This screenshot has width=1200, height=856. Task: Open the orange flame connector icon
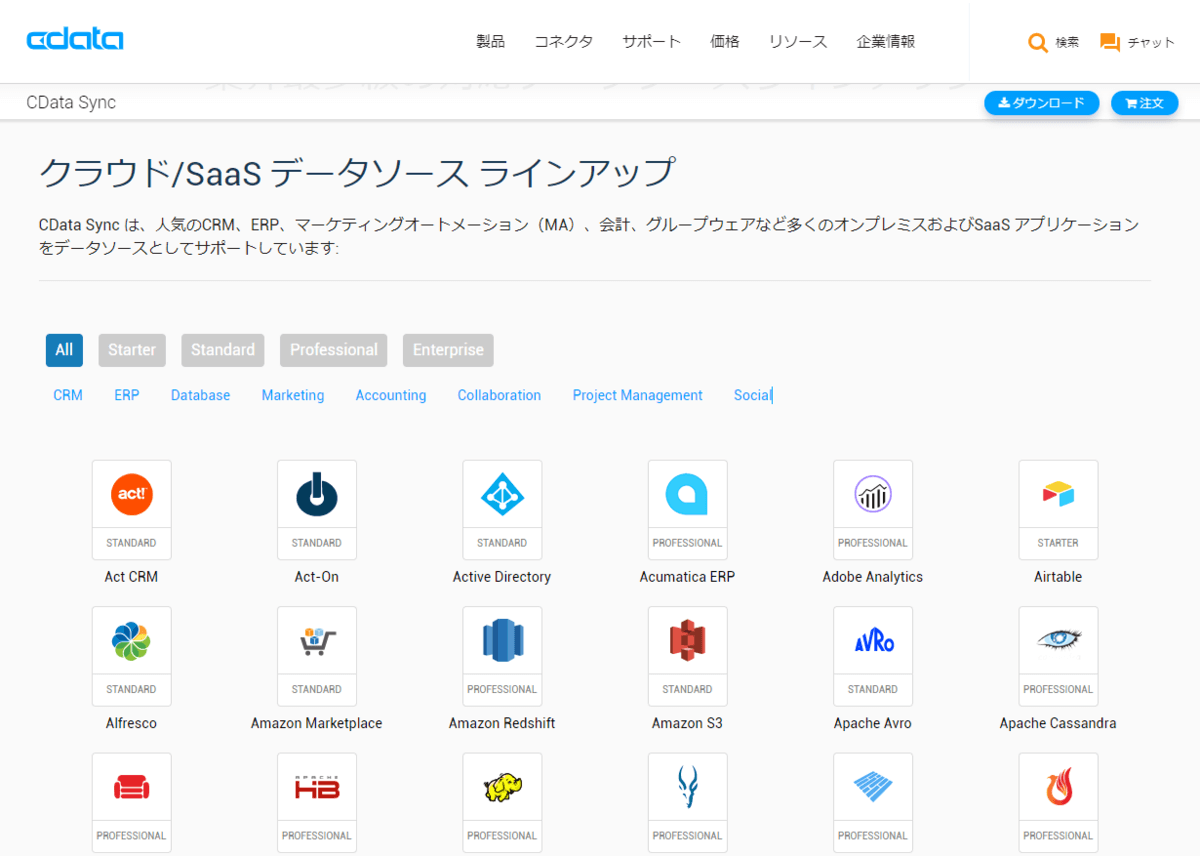click(1058, 788)
